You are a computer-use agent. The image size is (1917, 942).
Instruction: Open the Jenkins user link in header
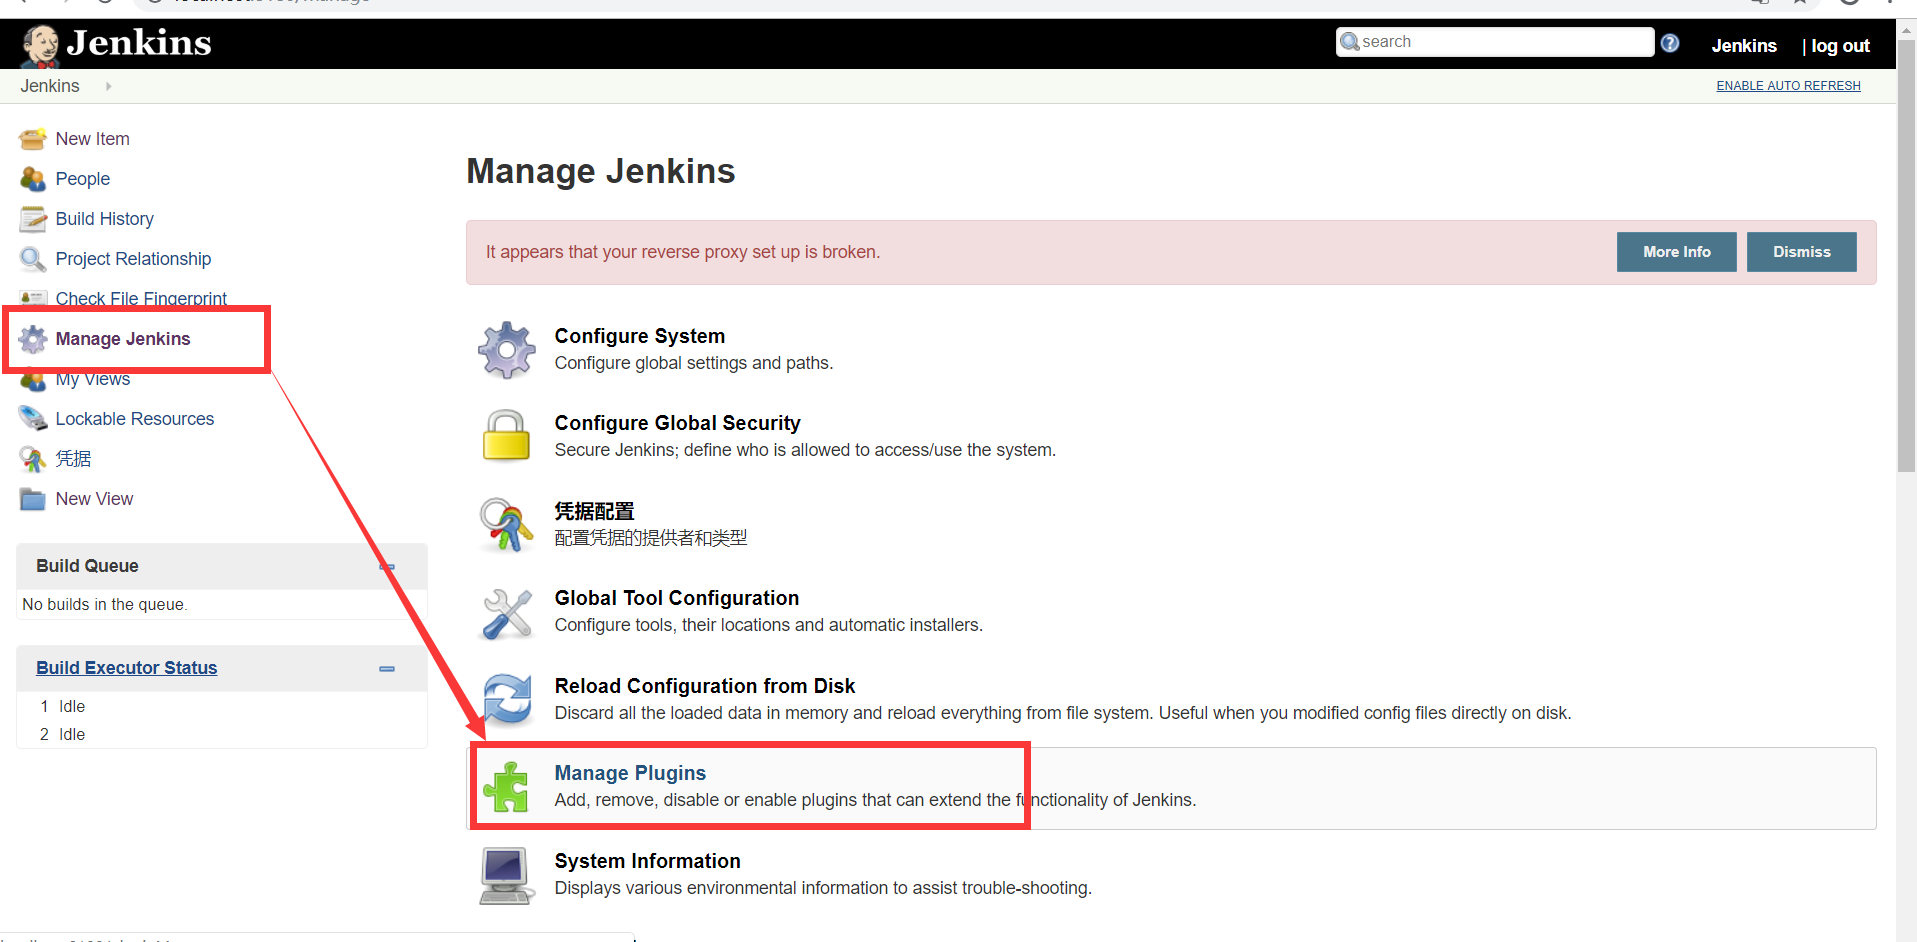point(1743,46)
